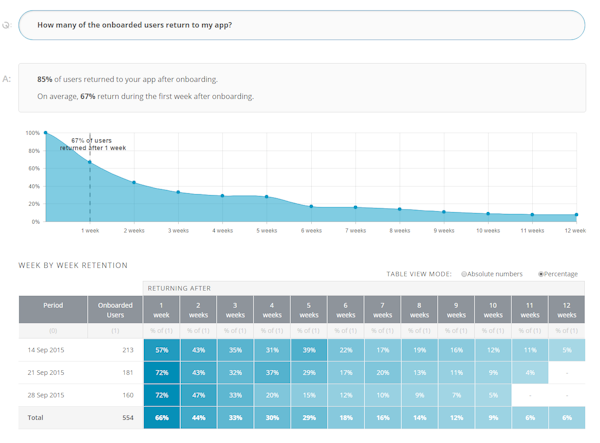Select the 21 Sep 2015 period row

pos(53,372)
